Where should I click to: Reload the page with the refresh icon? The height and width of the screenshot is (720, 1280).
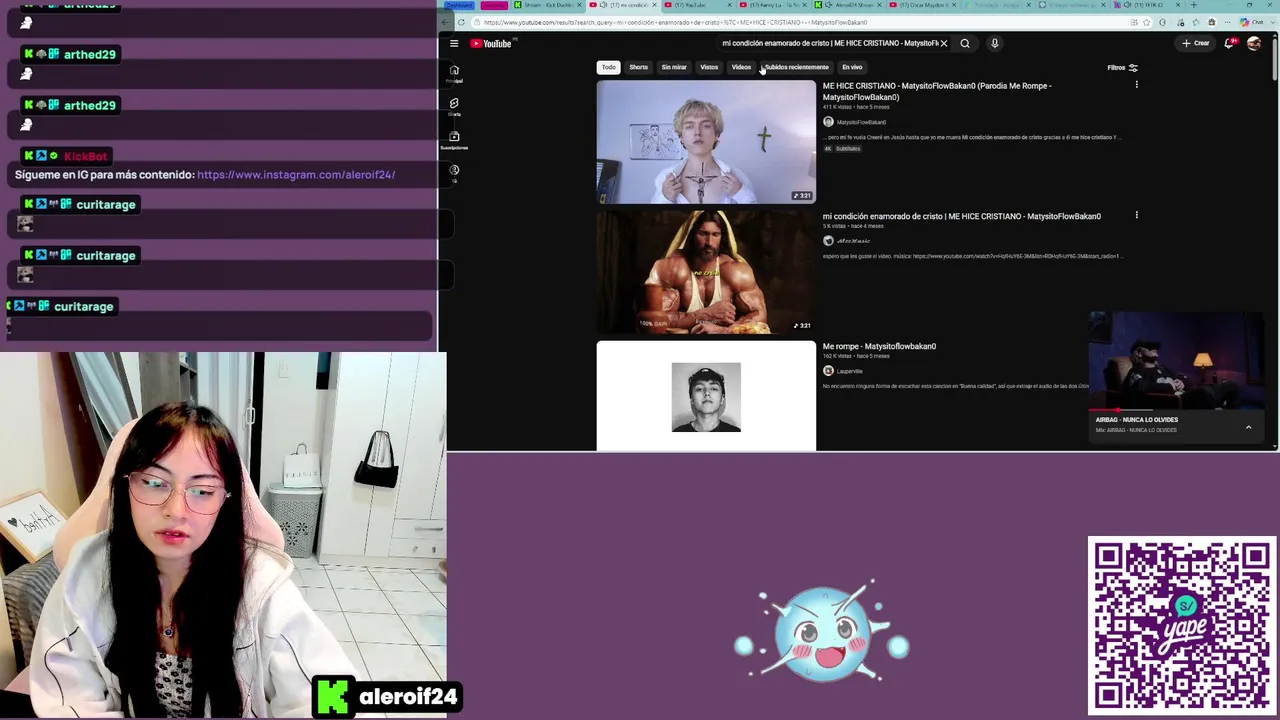(x=461, y=22)
